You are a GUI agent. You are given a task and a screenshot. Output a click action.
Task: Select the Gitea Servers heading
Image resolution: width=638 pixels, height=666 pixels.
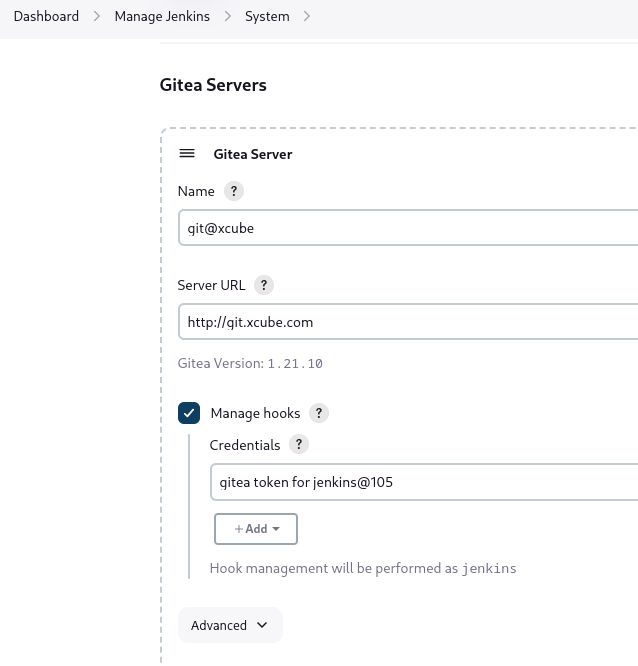pyautogui.click(x=213, y=85)
